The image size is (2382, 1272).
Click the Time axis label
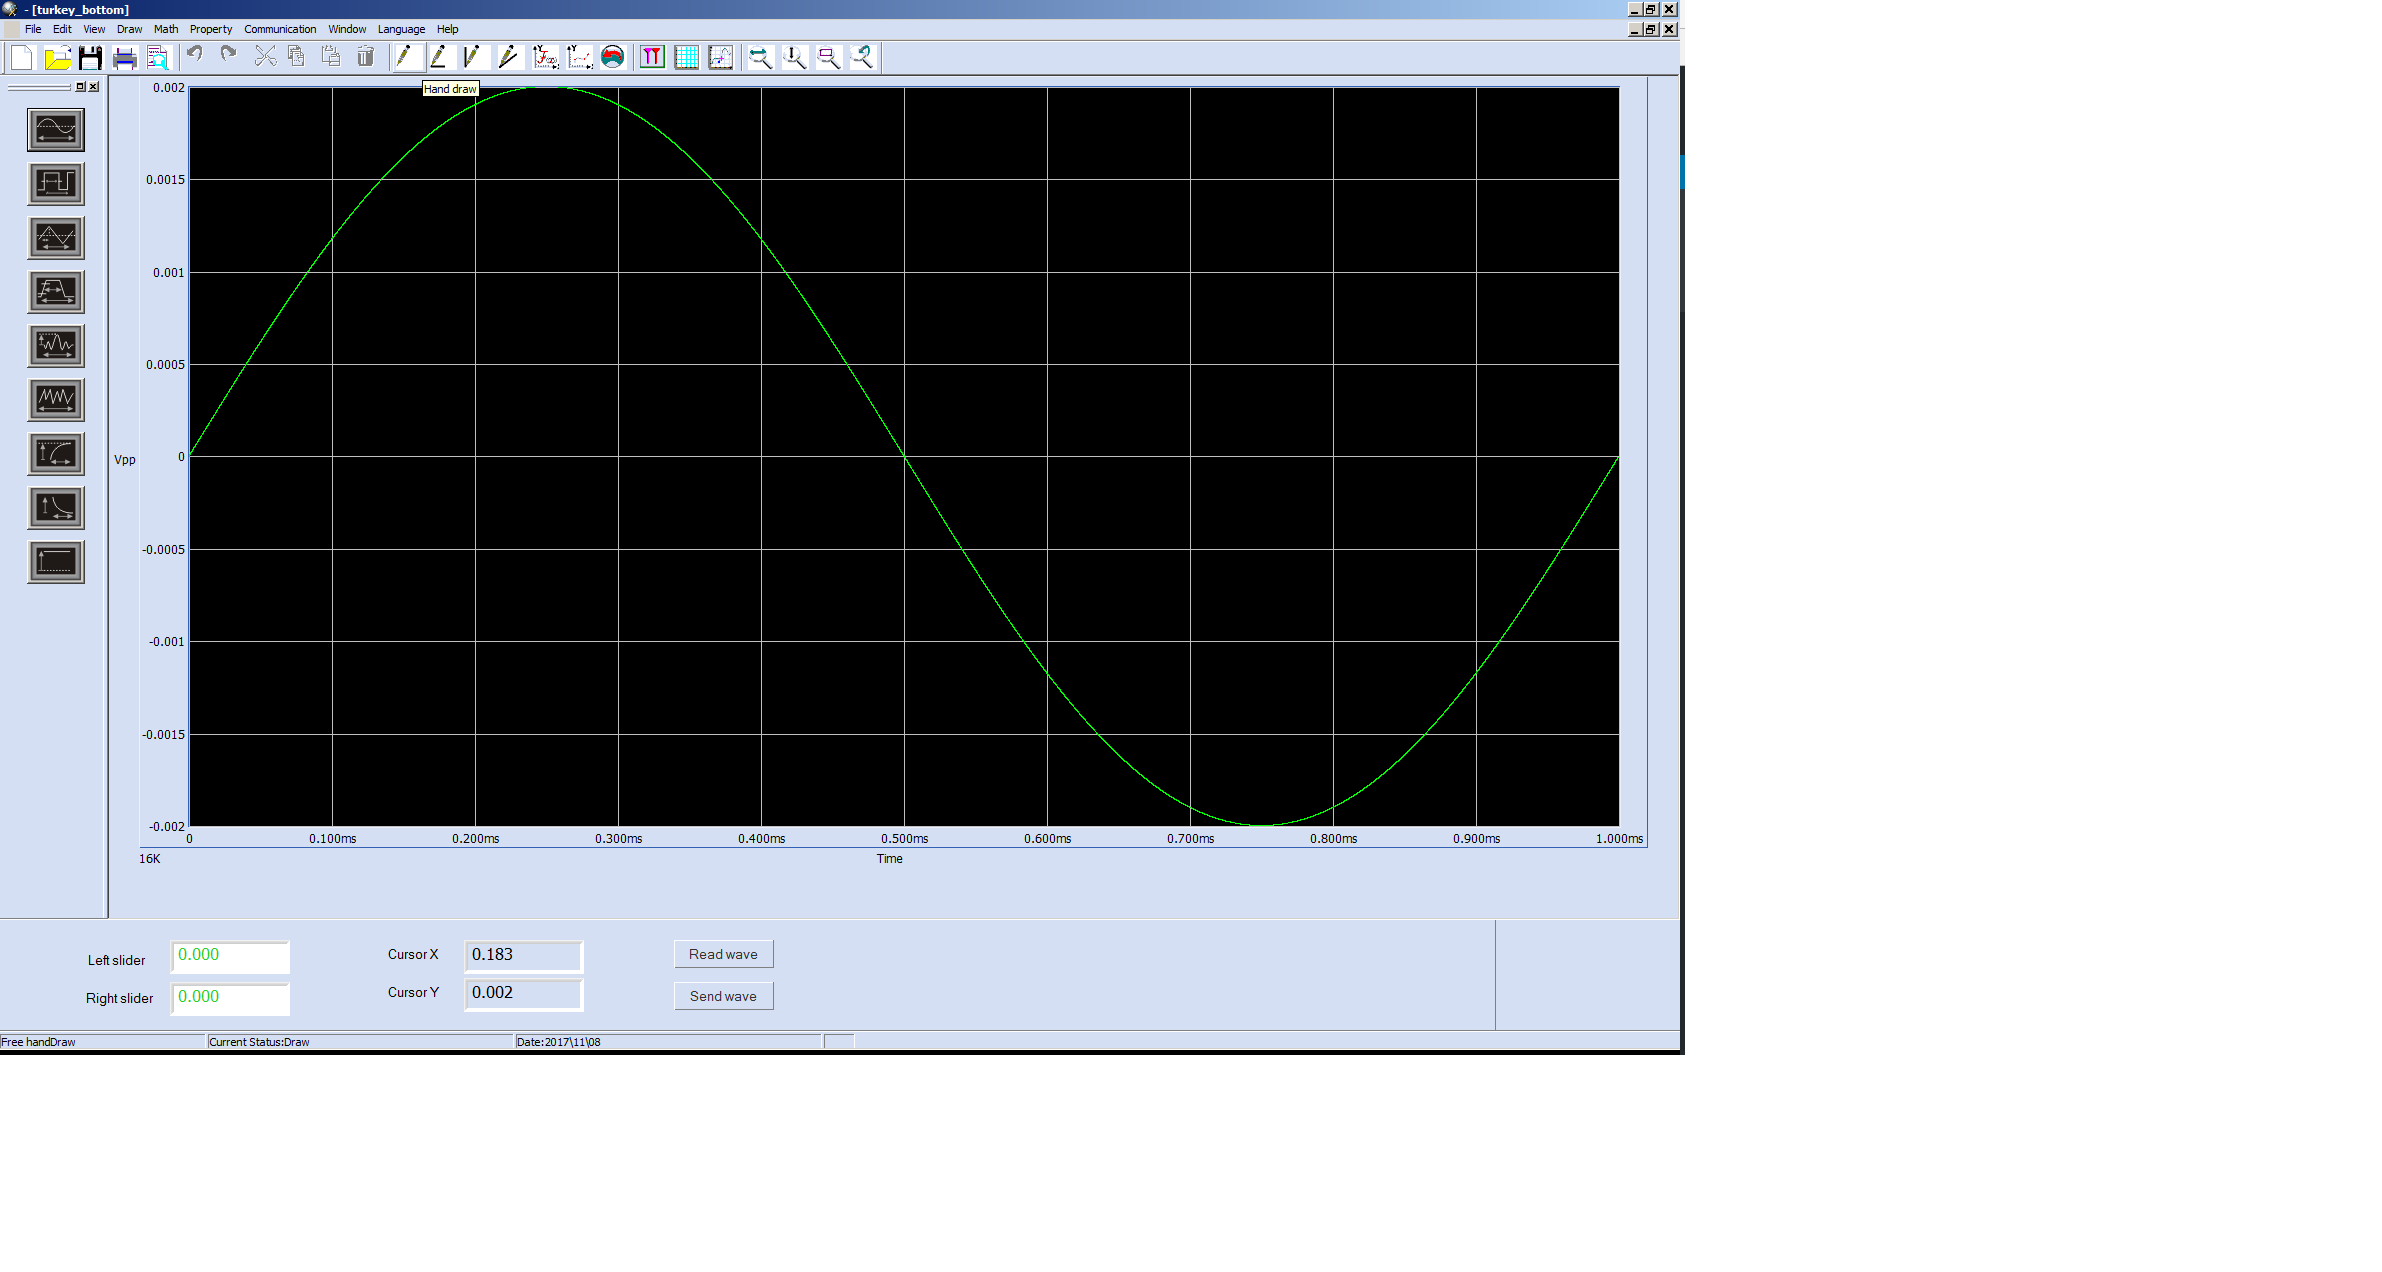coord(889,859)
